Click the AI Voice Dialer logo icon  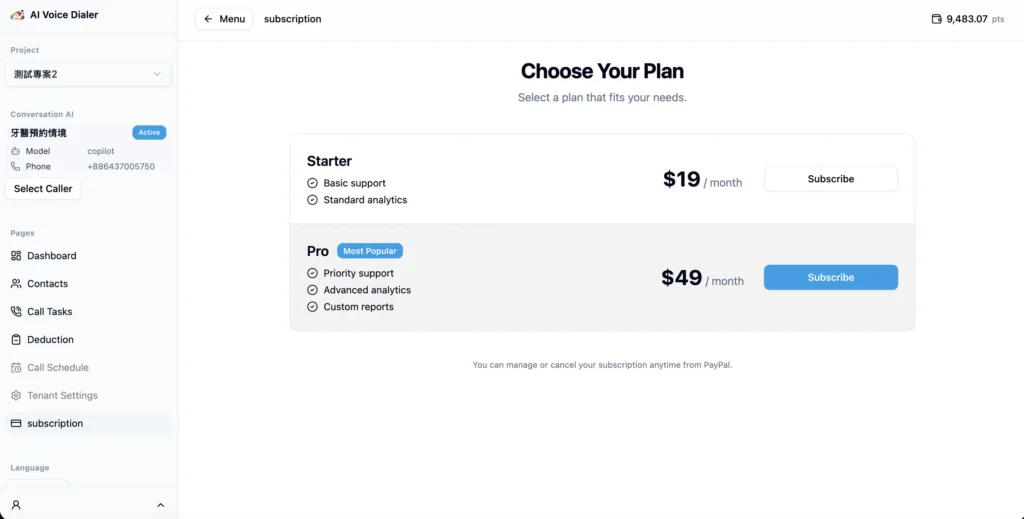tap(17, 15)
